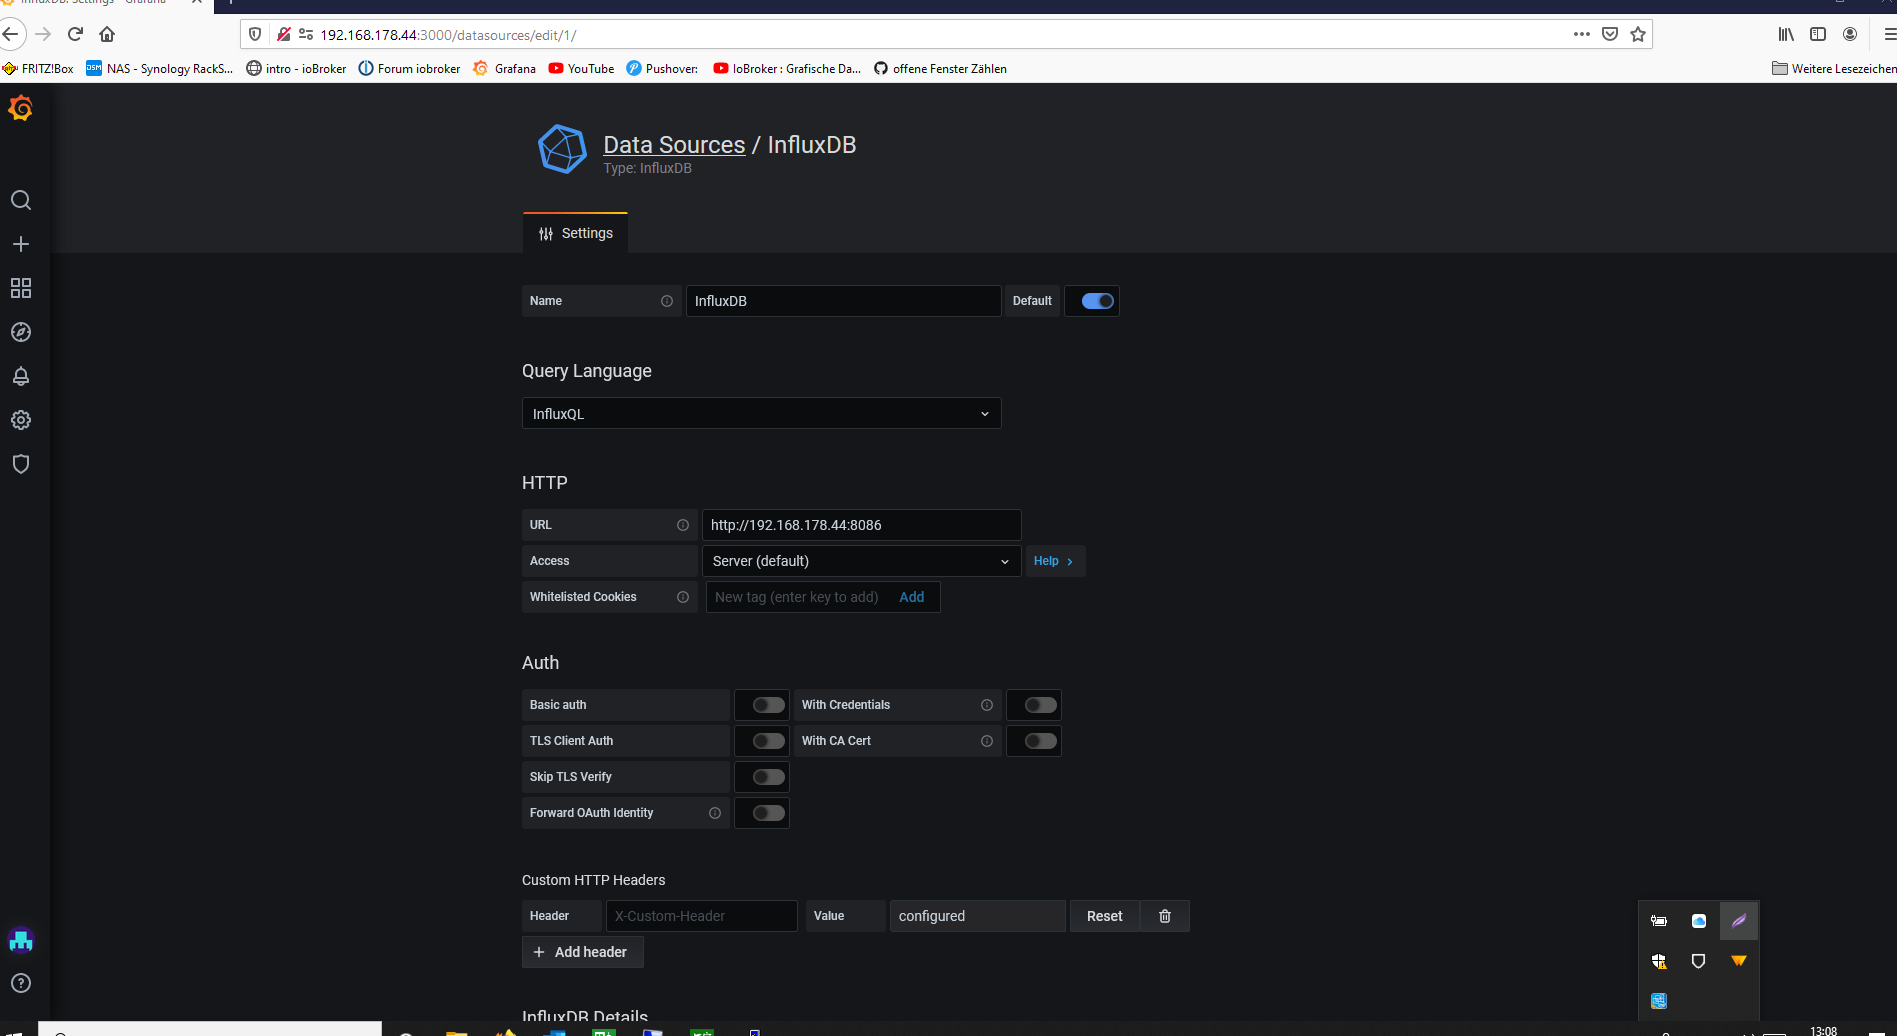Open the Firefox page actions ellipsis
Image resolution: width=1897 pixels, height=1036 pixels.
(x=1582, y=34)
